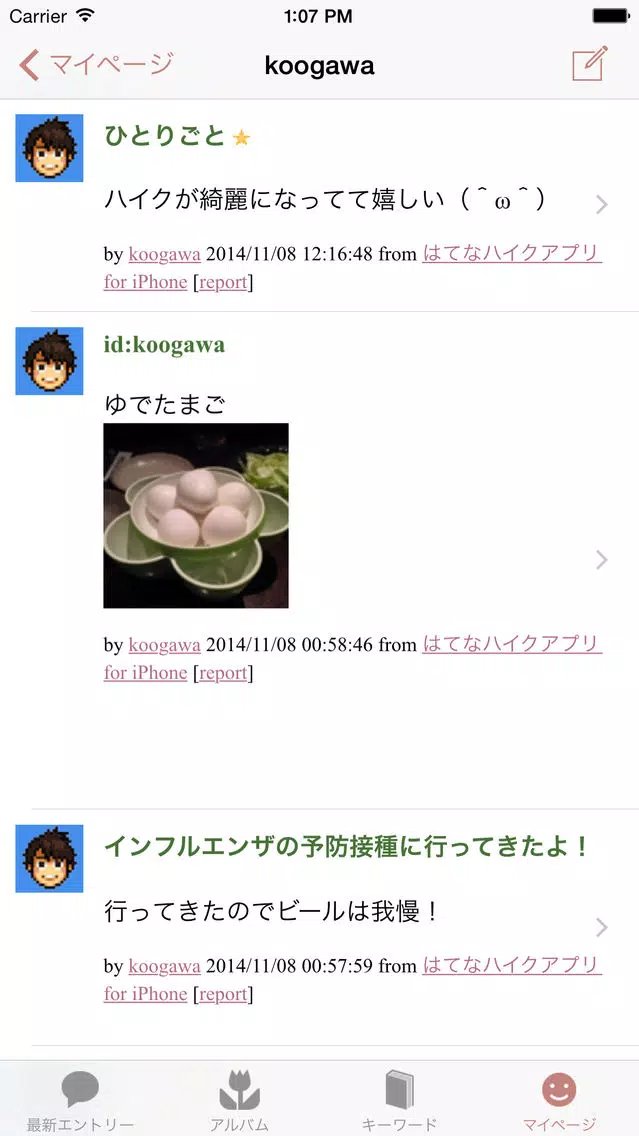The width and height of the screenshot is (639, 1136).
Task: Open the キーワード book tab
Action: click(x=399, y=1101)
